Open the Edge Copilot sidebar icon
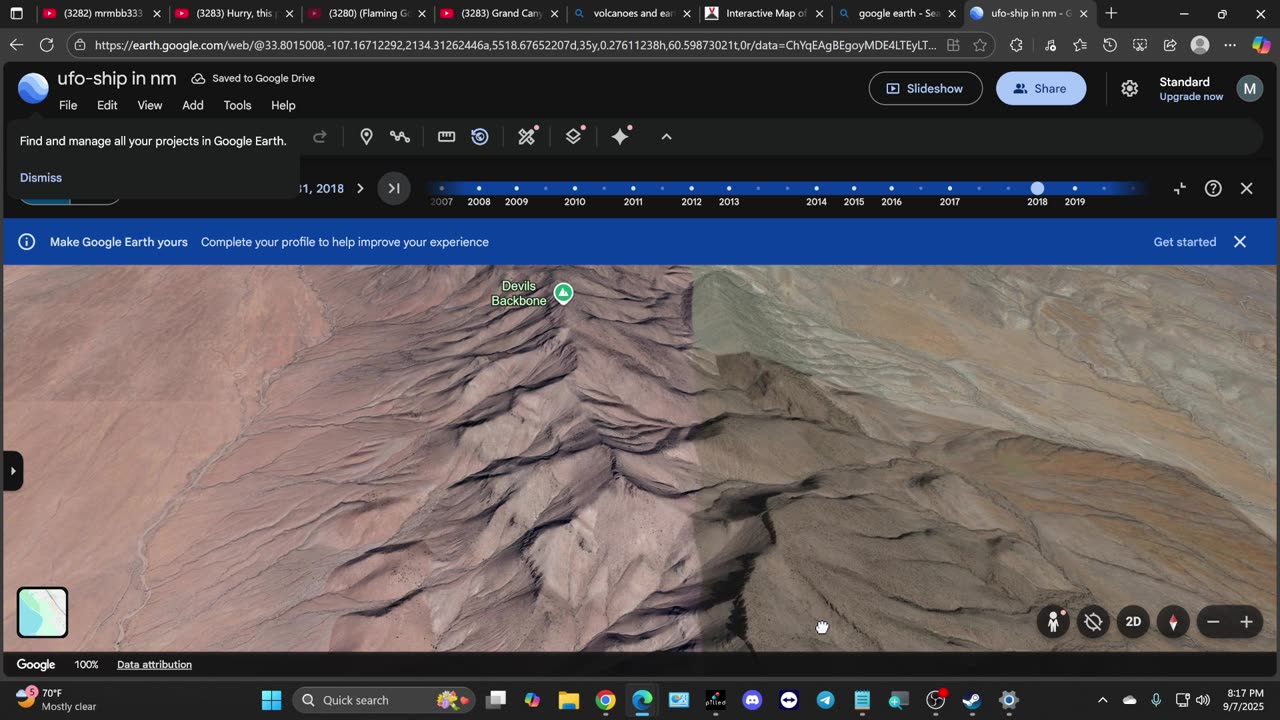 (1261, 45)
